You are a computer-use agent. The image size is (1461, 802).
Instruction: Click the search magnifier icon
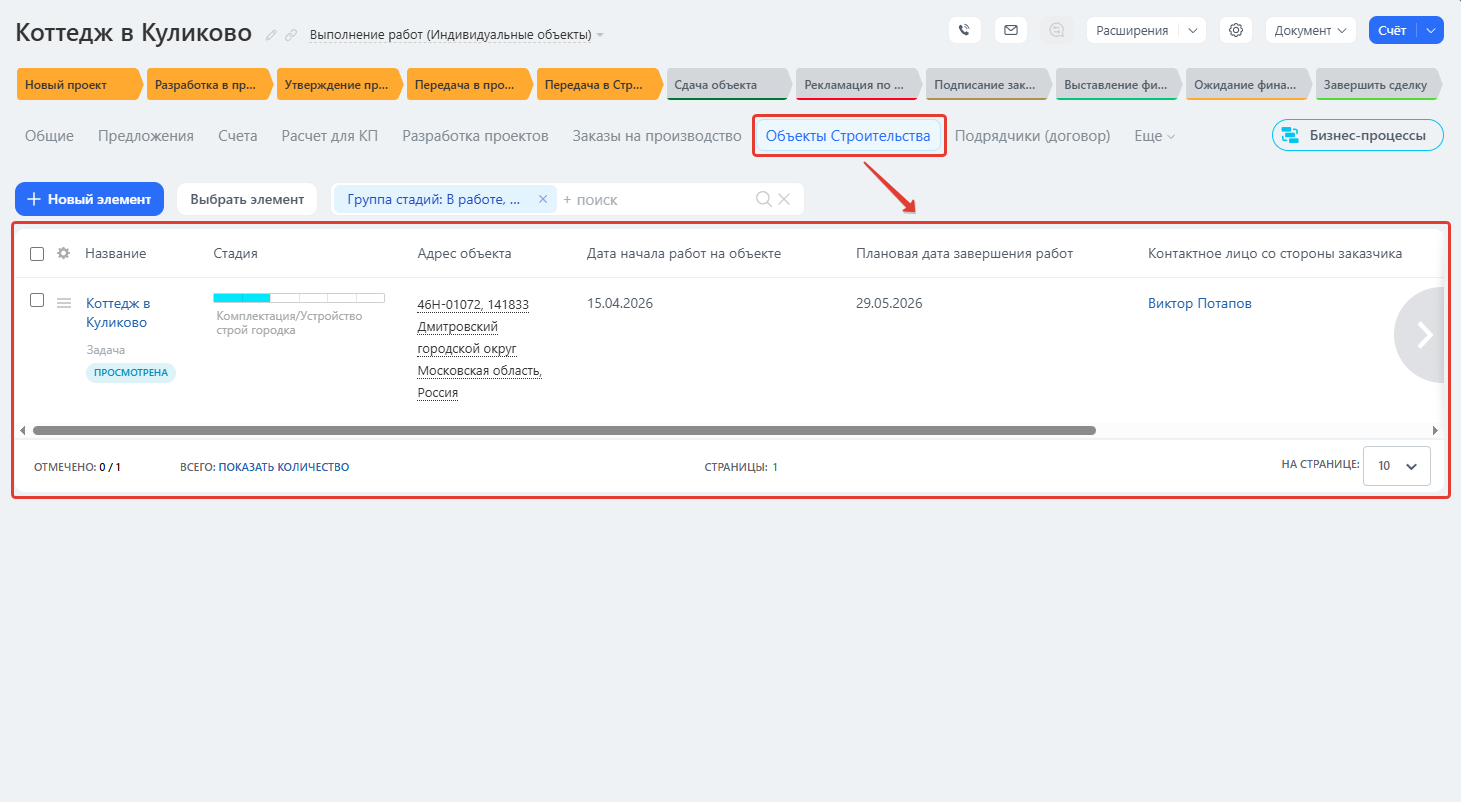[764, 199]
